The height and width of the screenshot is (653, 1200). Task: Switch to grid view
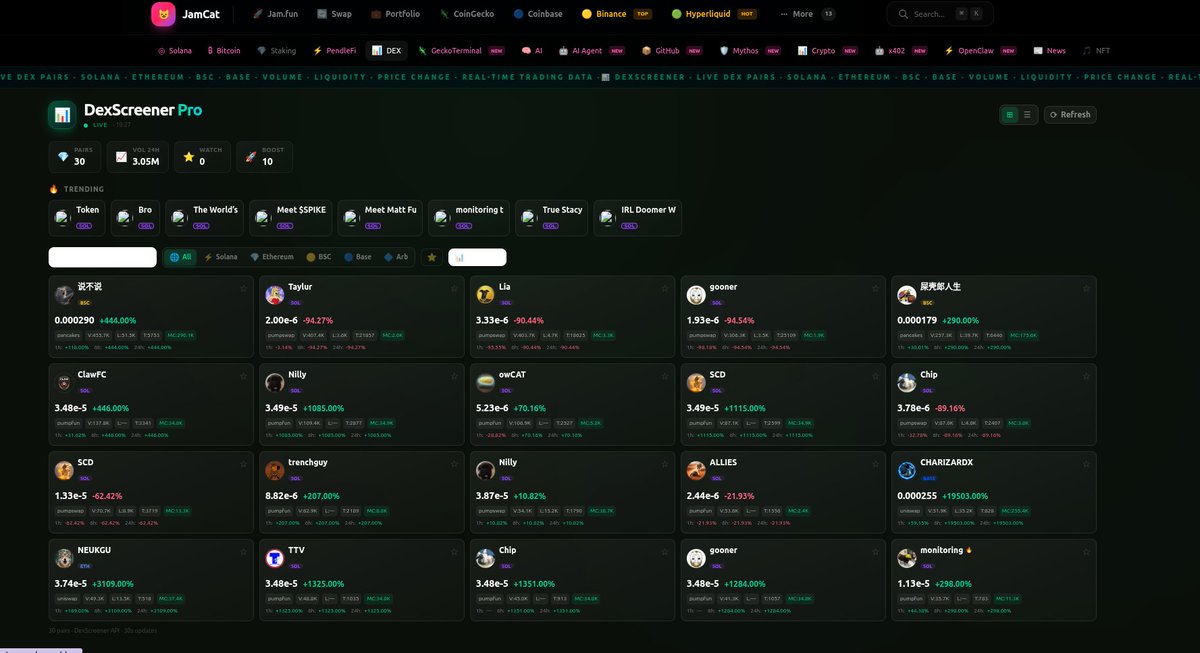1010,114
